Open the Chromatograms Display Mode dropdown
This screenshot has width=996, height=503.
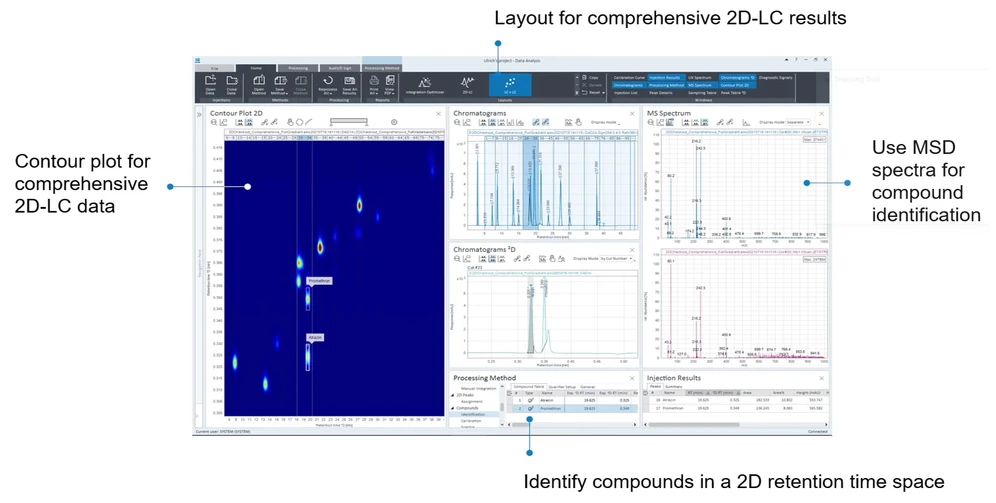(605, 122)
